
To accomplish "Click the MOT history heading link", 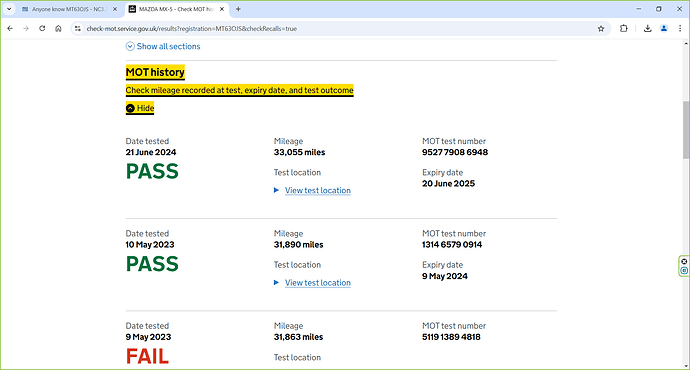I will tap(155, 72).
